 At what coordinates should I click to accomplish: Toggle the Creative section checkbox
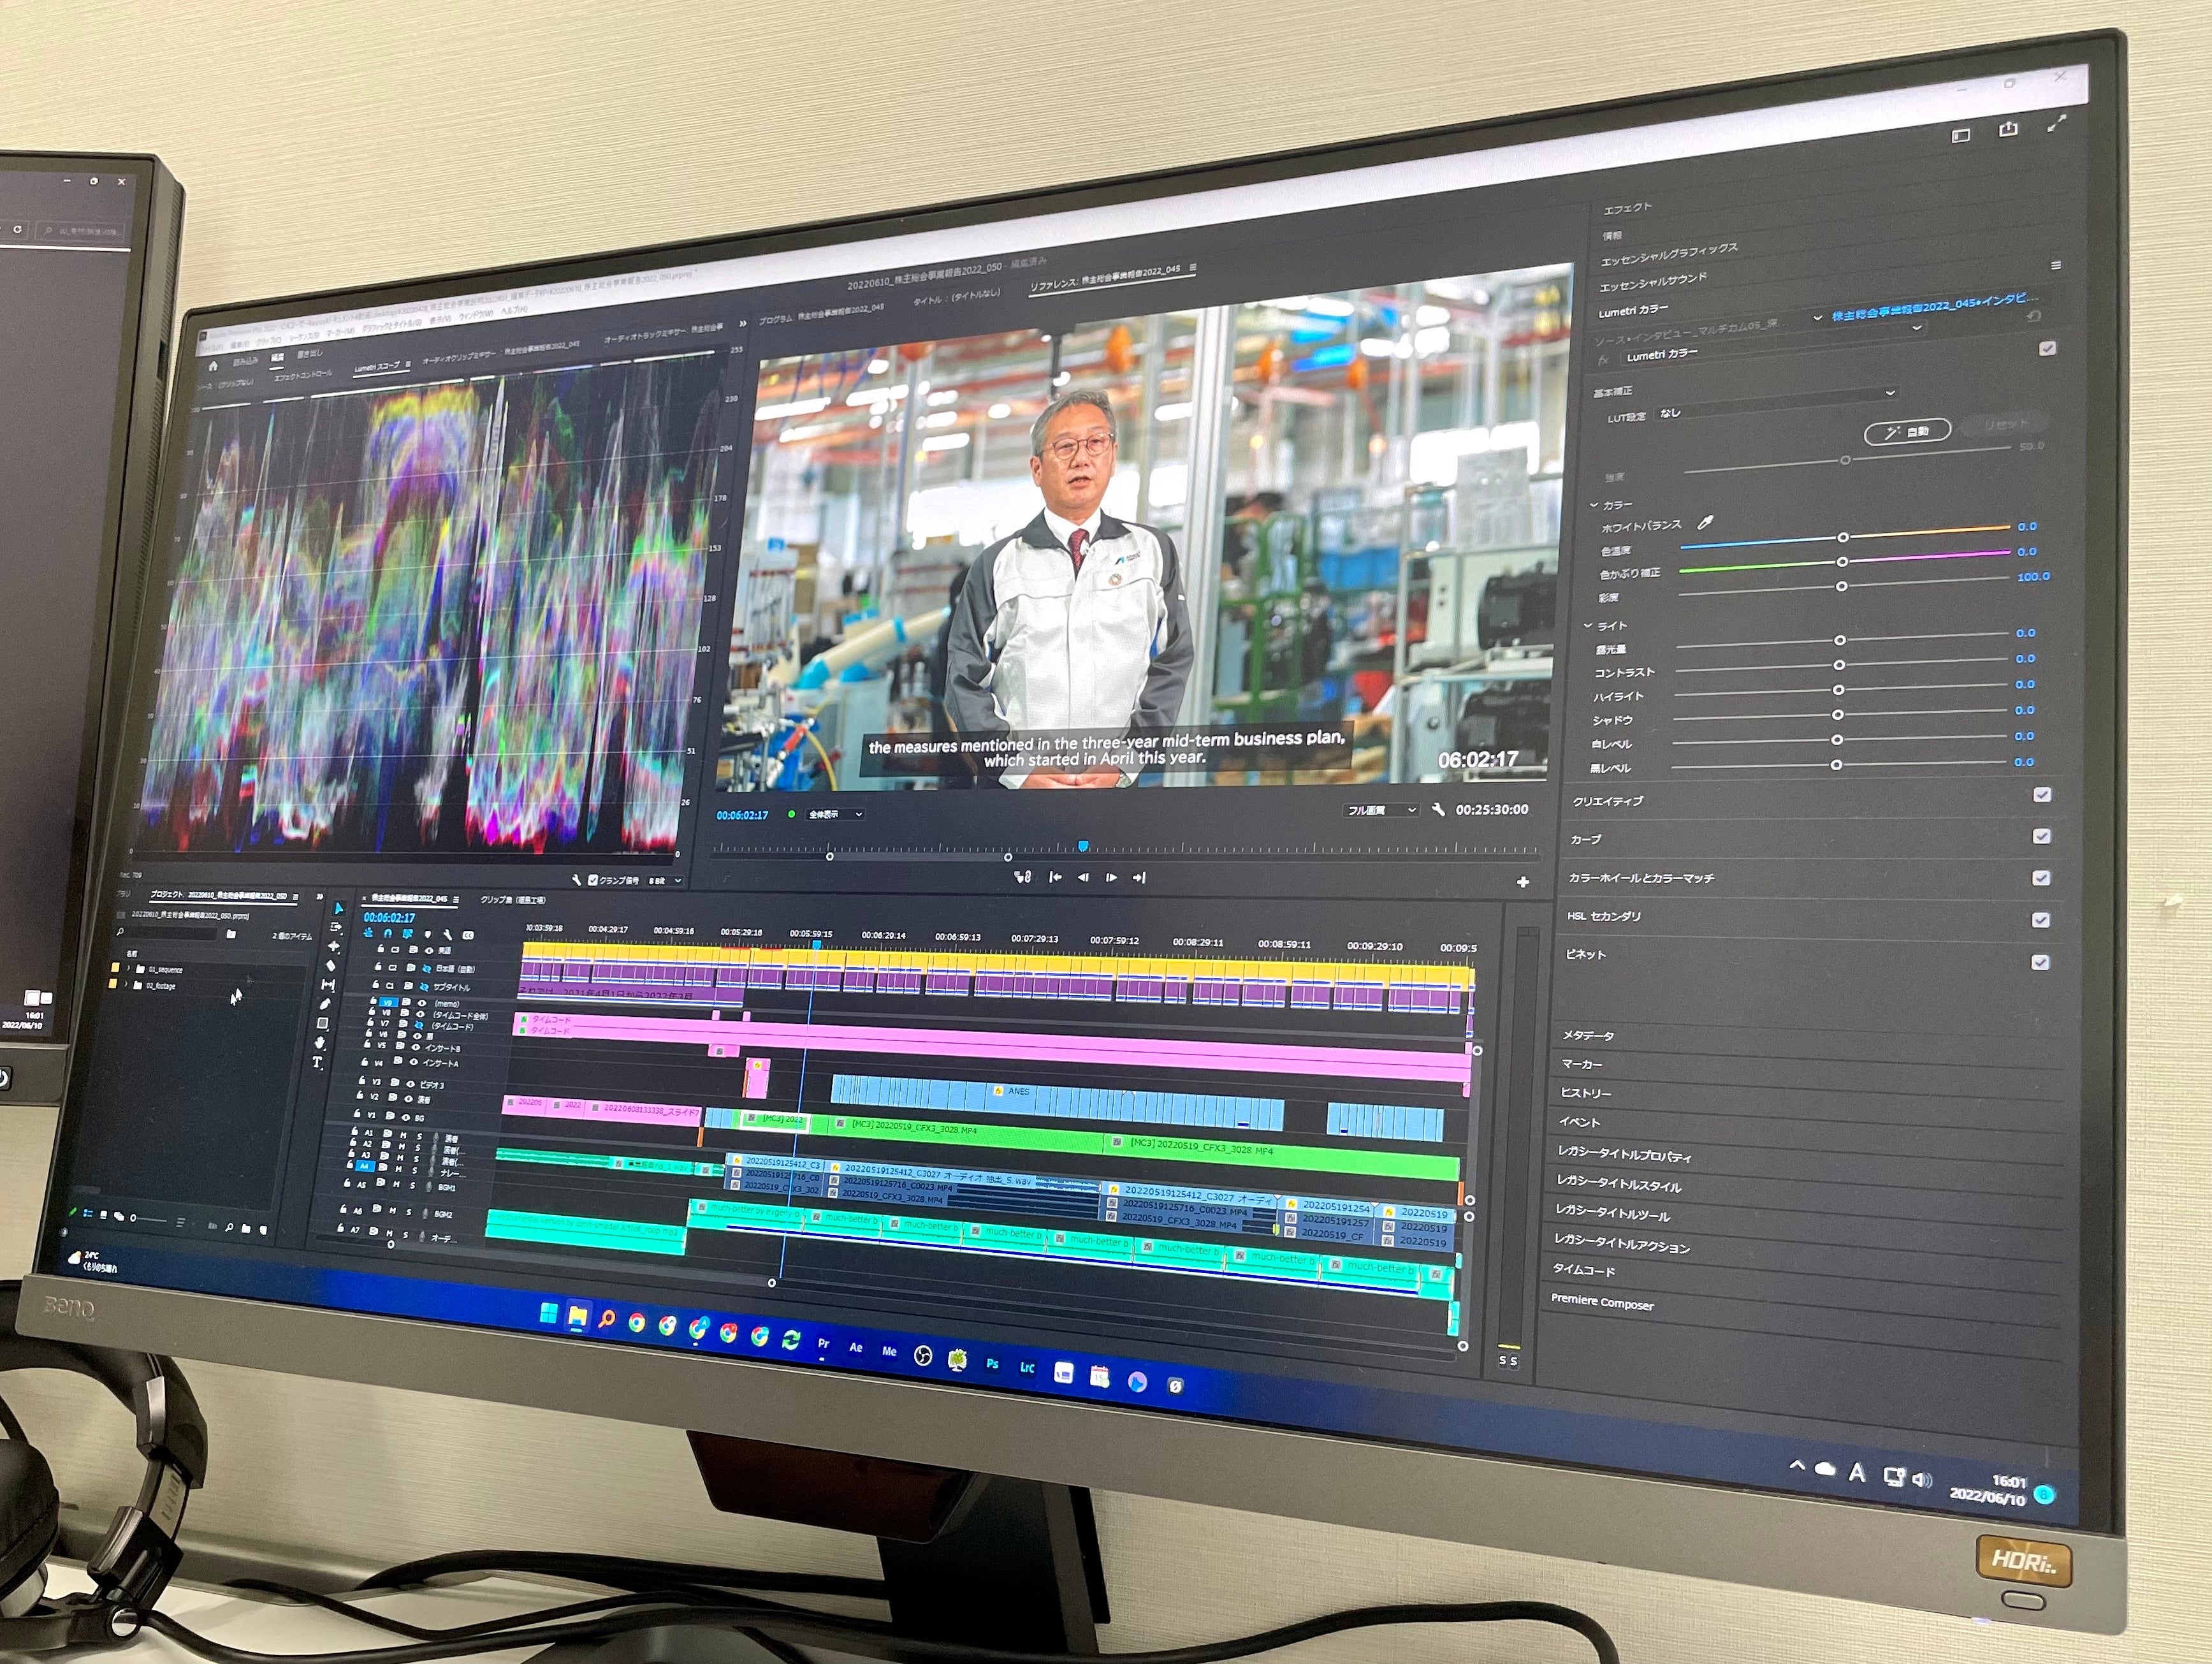[x=2042, y=794]
